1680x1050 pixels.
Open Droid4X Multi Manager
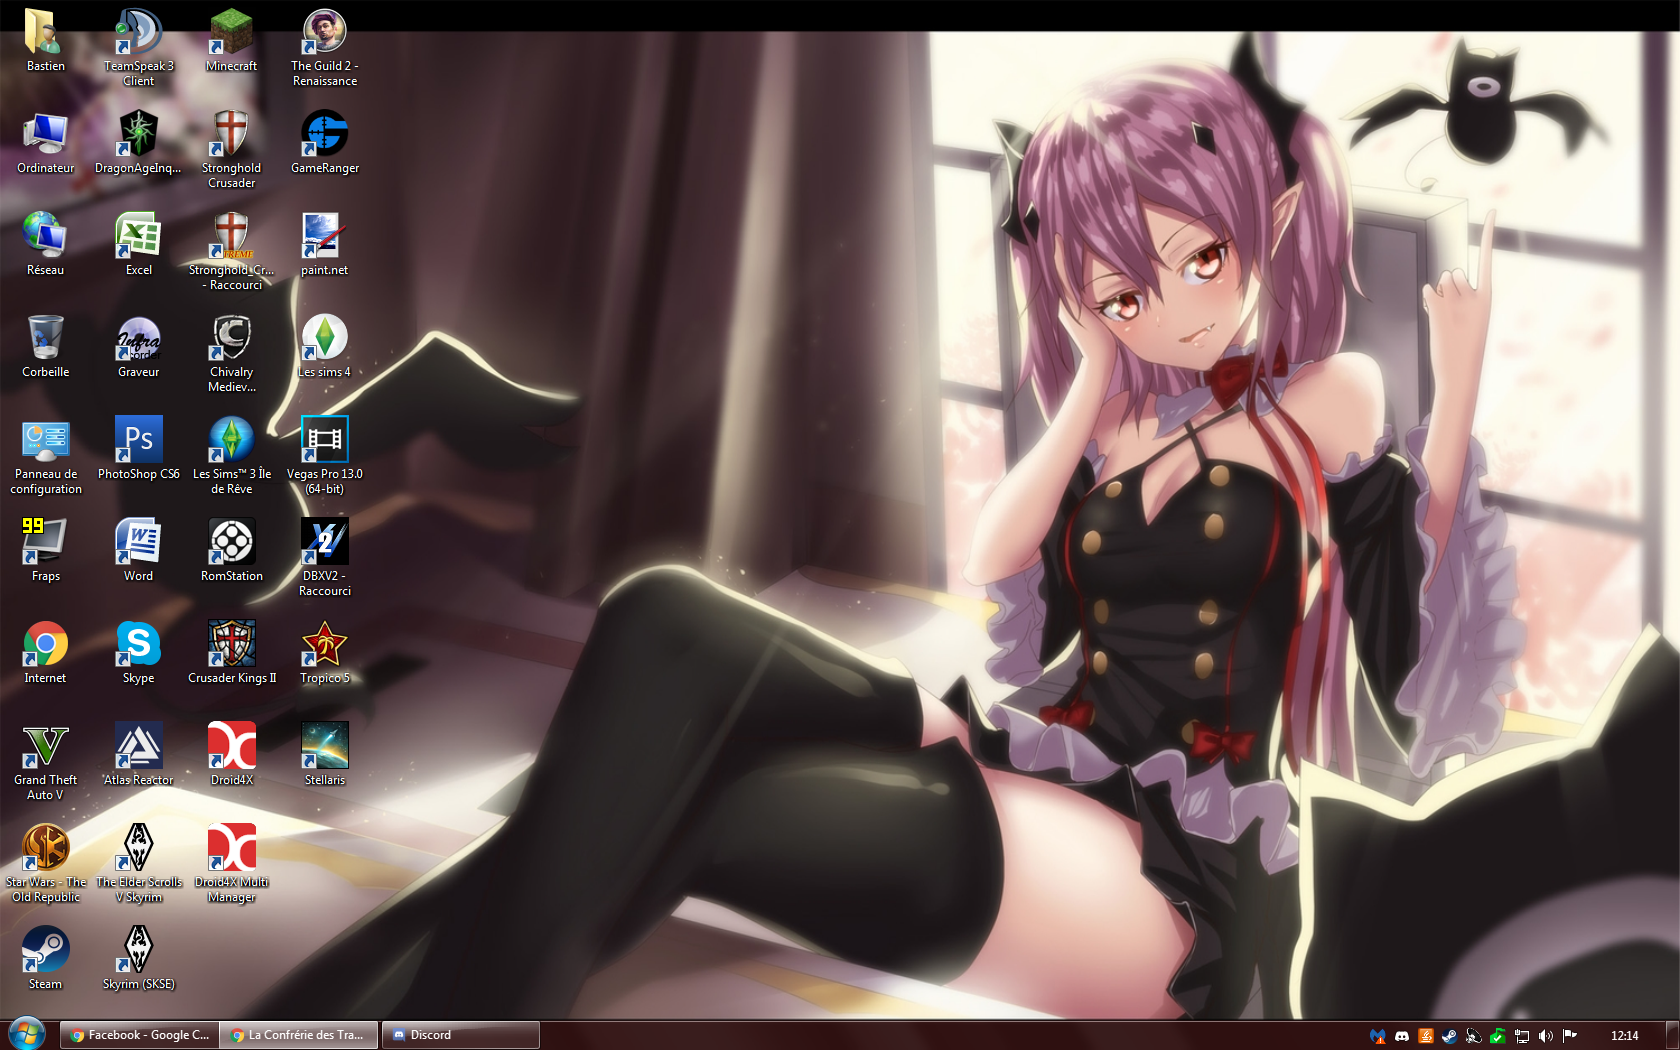[x=231, y=863]
